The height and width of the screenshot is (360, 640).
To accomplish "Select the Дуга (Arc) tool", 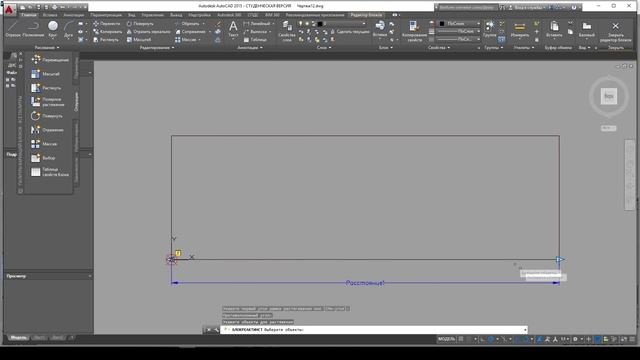I will coord(69,29).
